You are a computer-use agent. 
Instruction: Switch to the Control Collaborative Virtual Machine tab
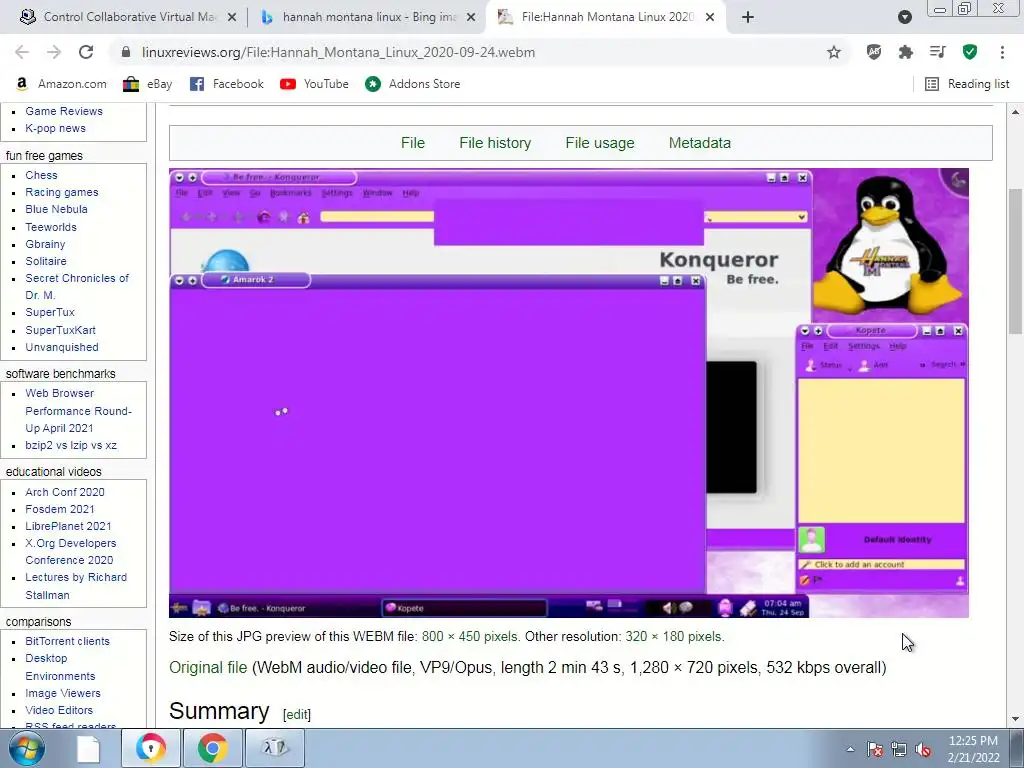click(128, 17)
